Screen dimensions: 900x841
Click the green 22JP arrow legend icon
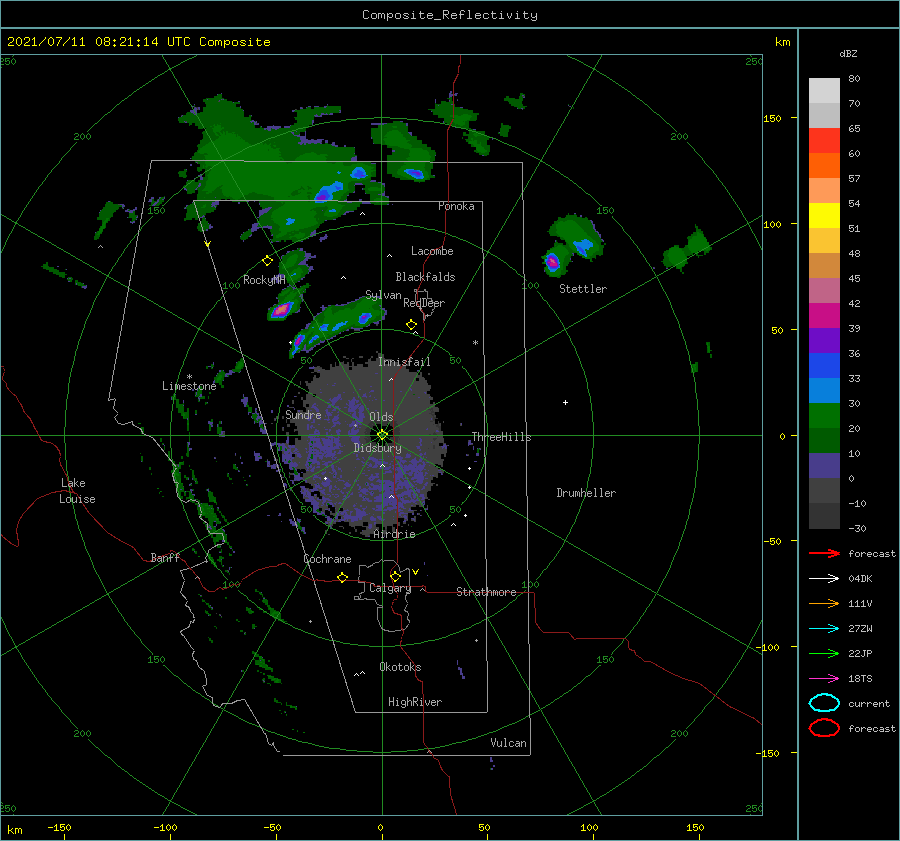(x=824, y=653)
